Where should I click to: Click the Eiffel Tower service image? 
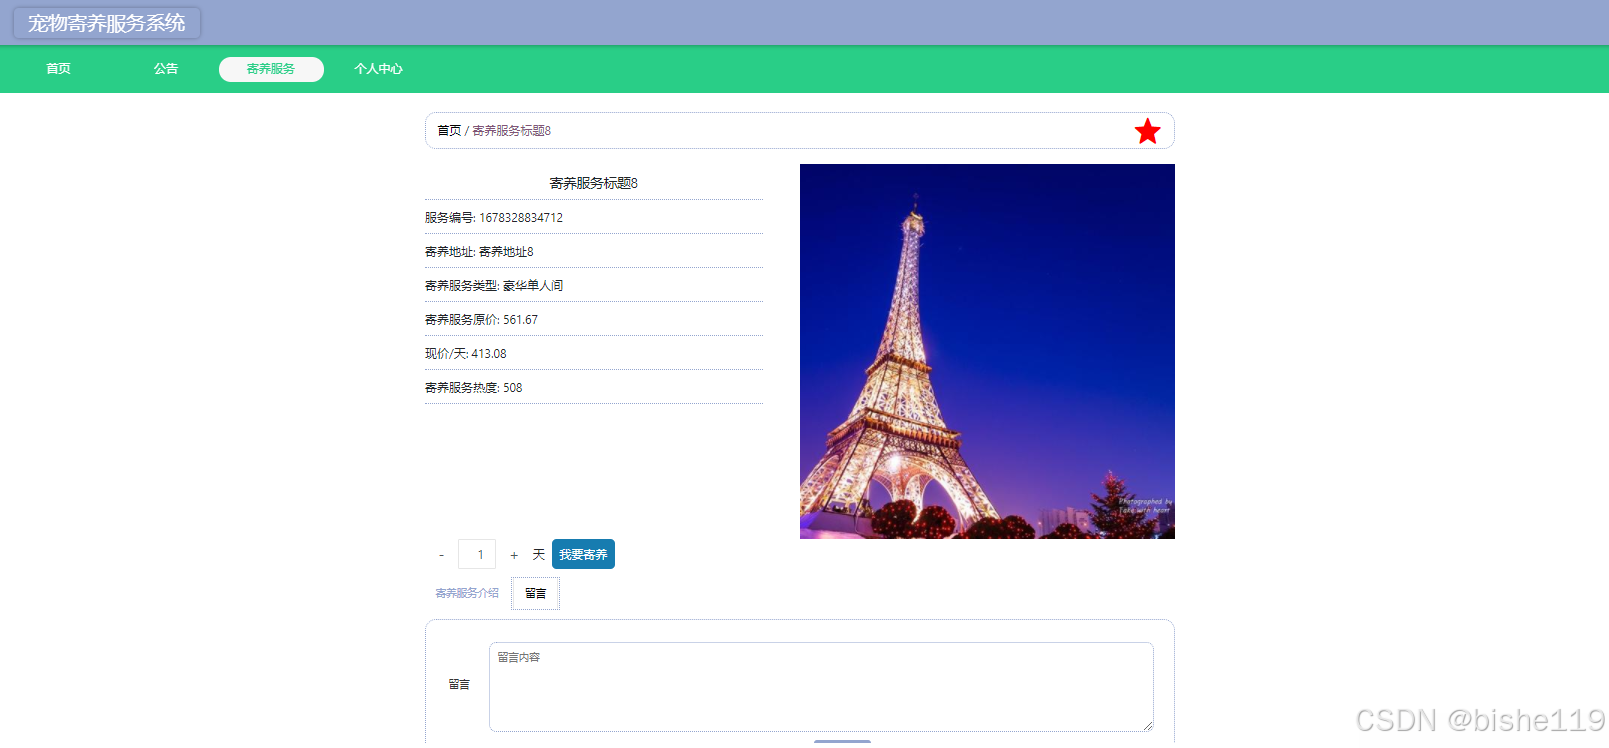(x=987, y=351)
